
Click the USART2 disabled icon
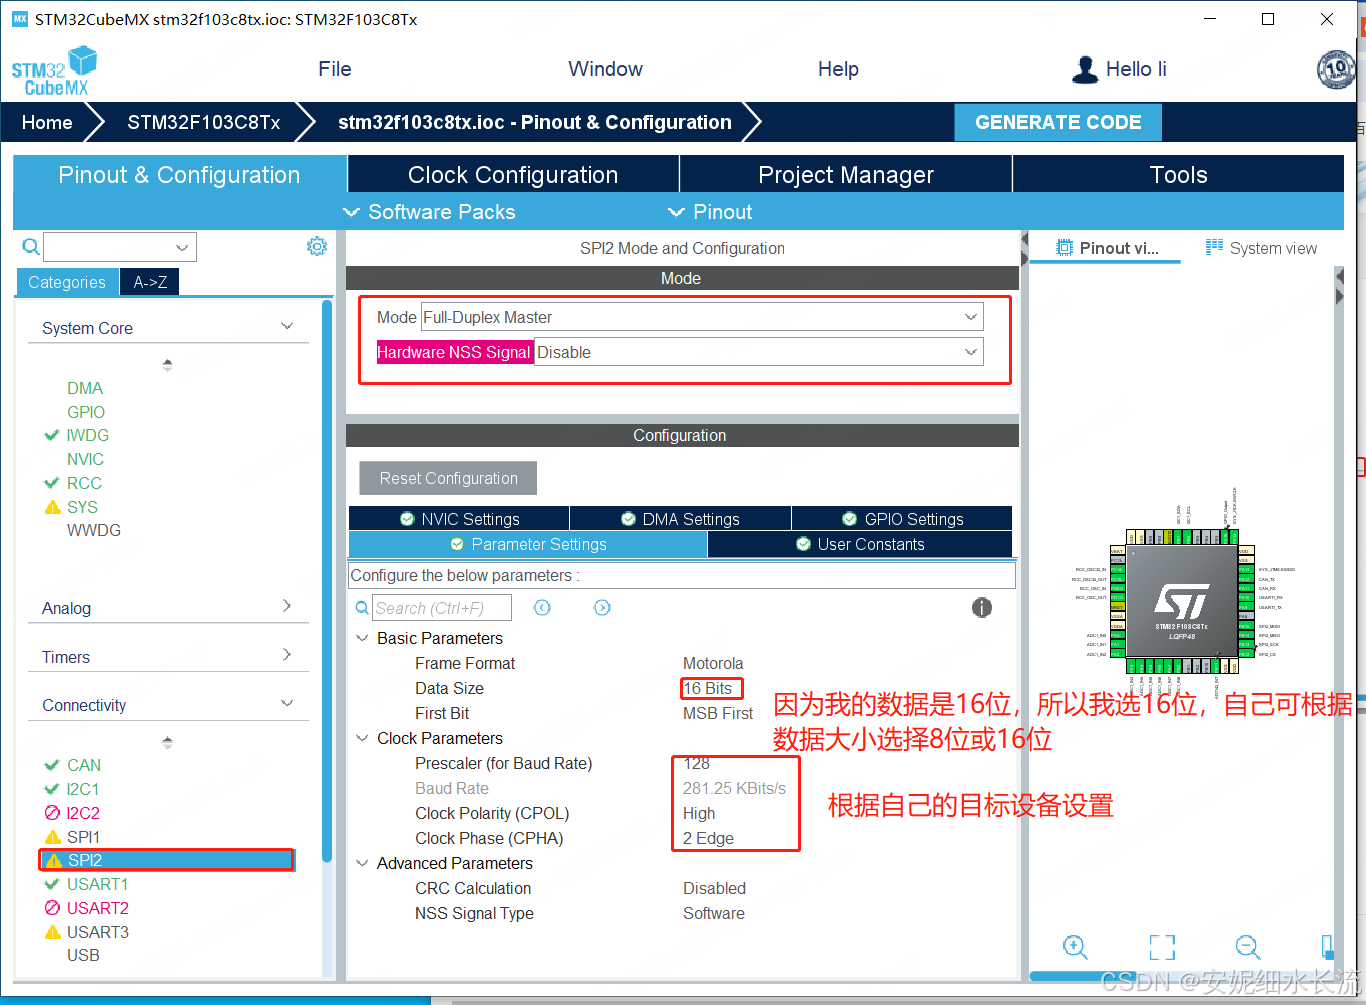click(x=53, y=908)
